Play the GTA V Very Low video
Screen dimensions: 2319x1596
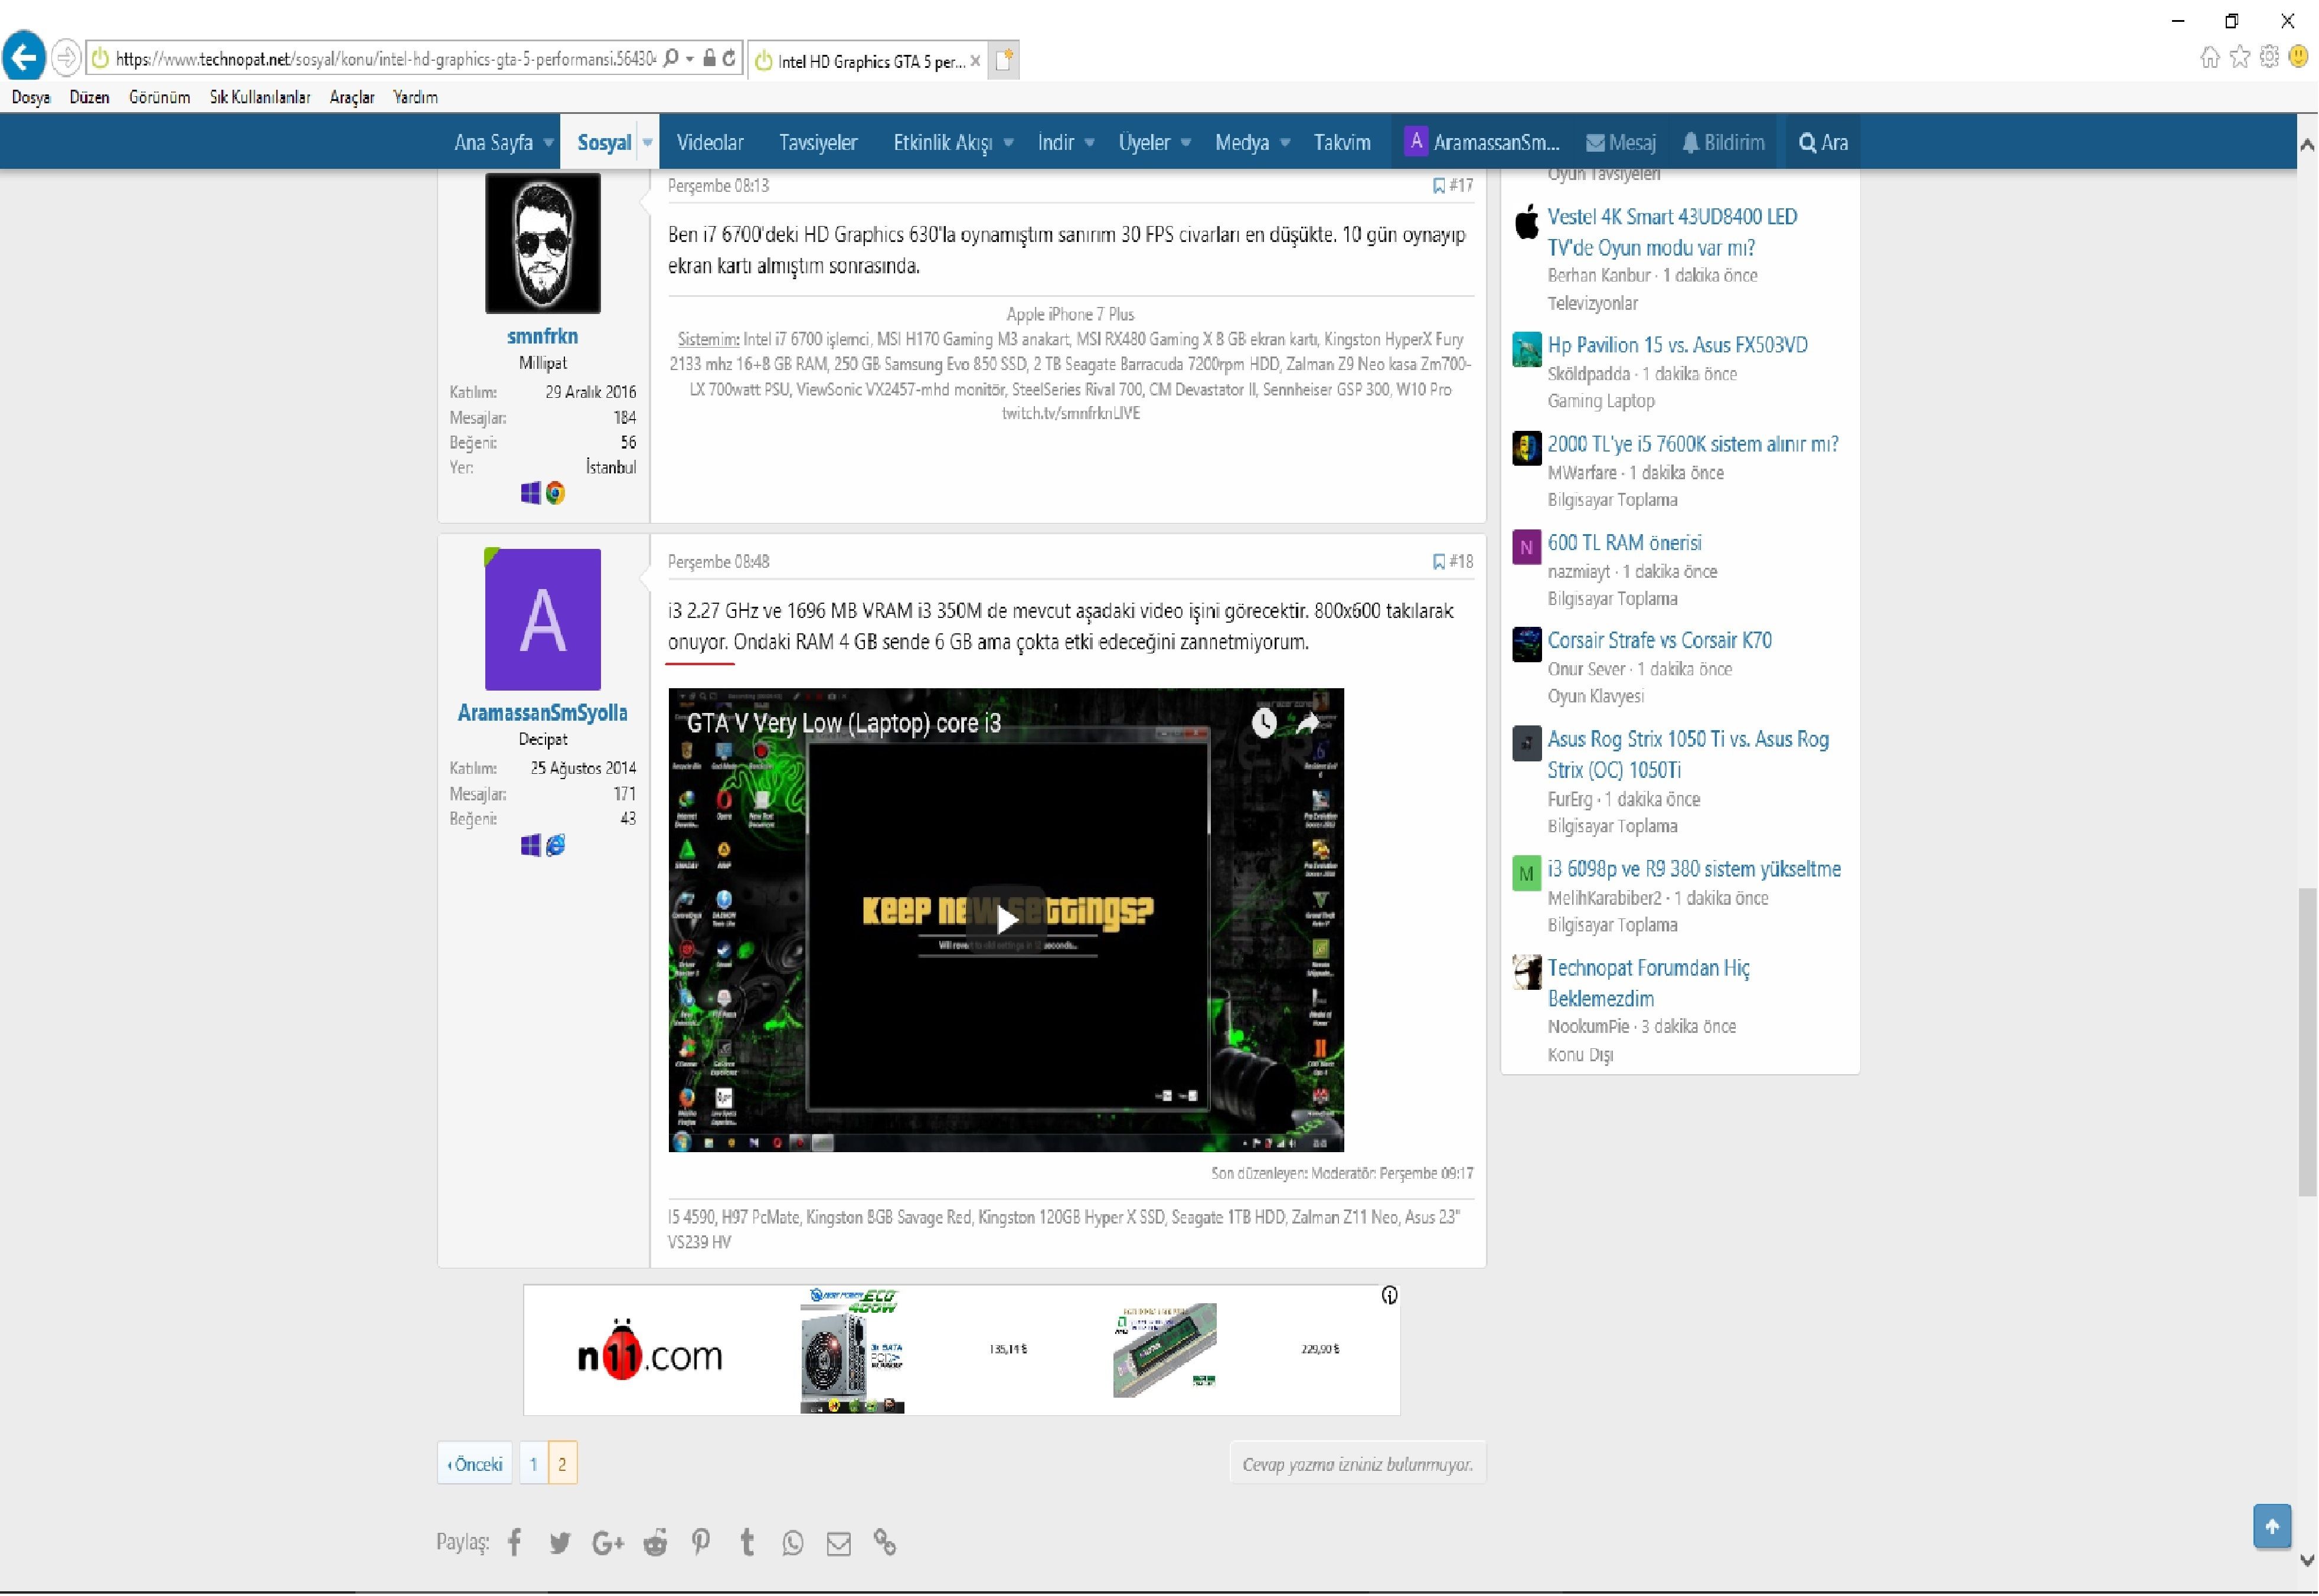(1006, 920)
